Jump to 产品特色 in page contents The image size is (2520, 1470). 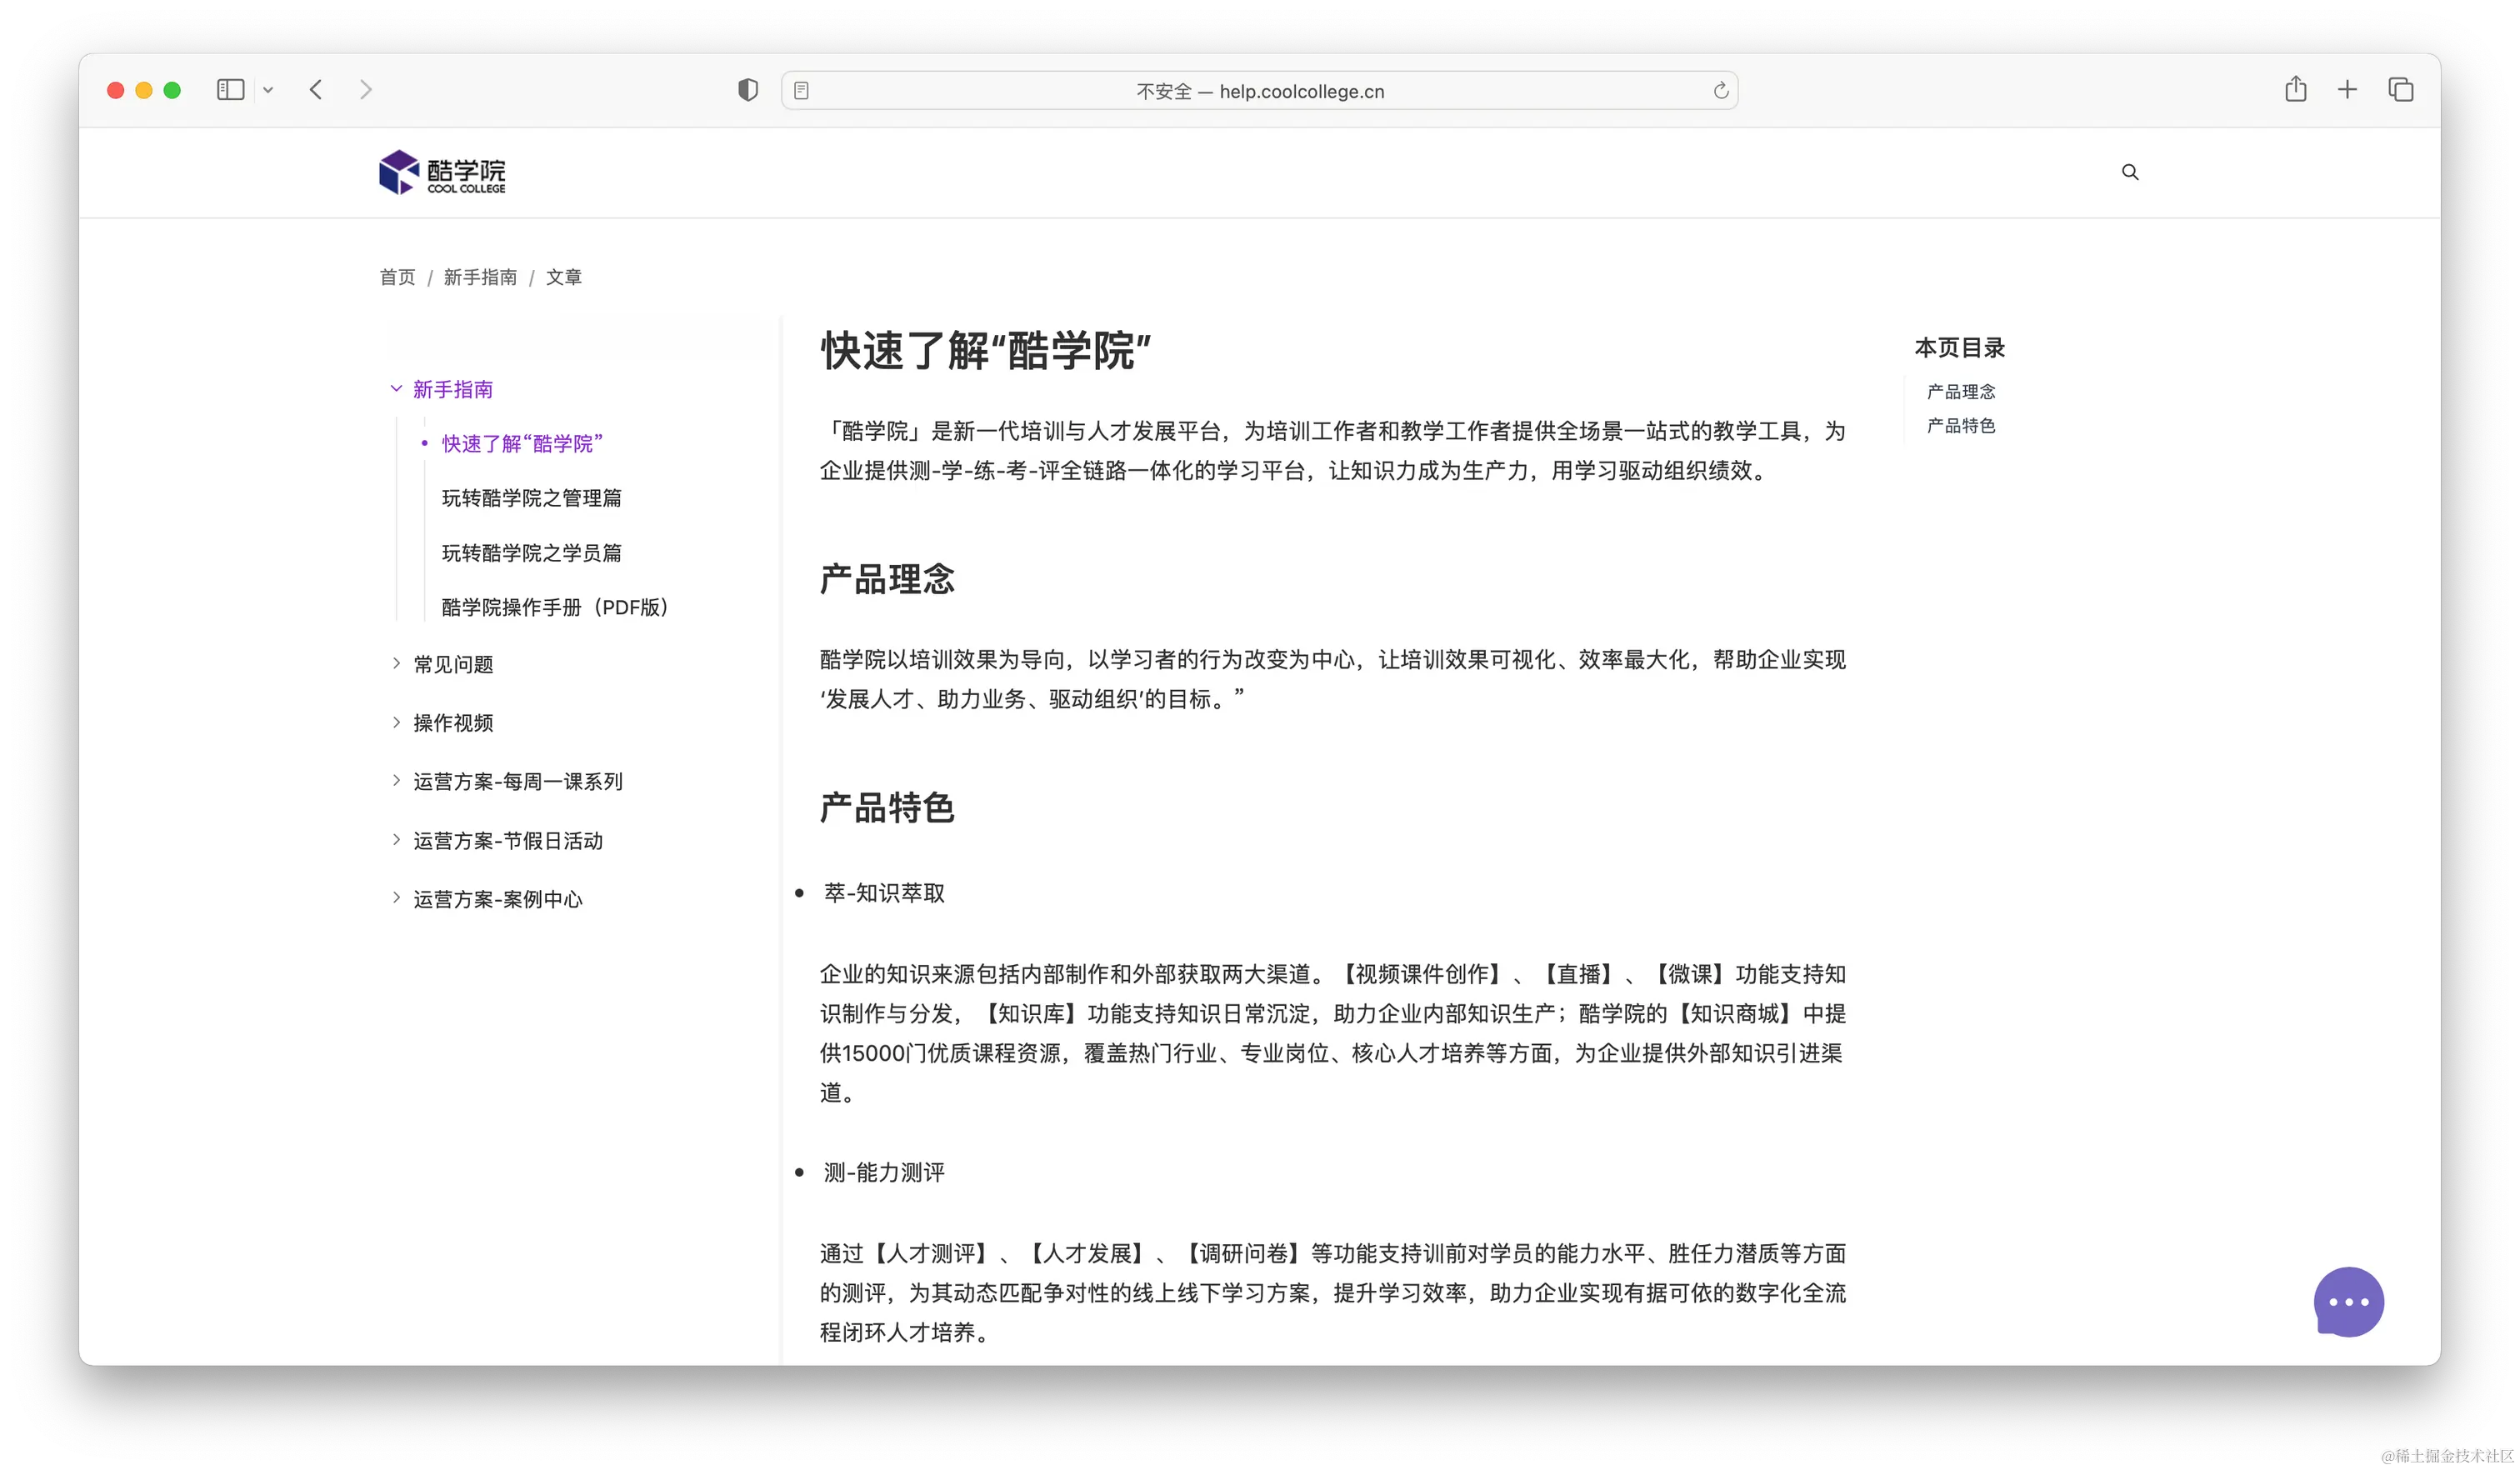coord(1960,426)
